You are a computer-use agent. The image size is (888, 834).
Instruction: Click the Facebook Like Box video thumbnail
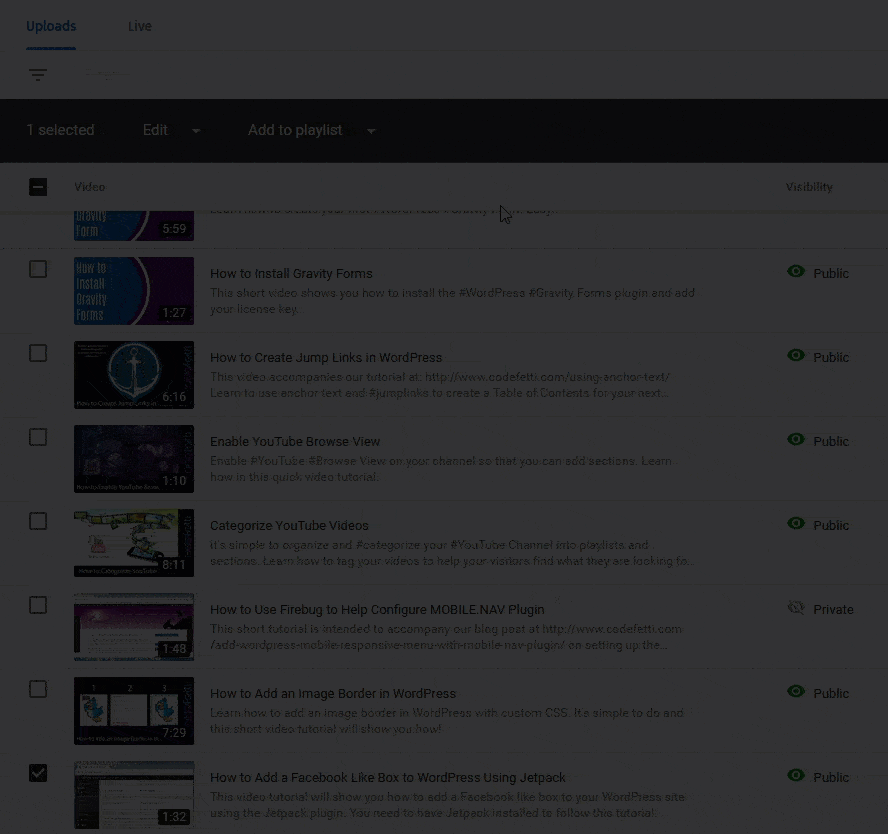click(x=134, y=795)
